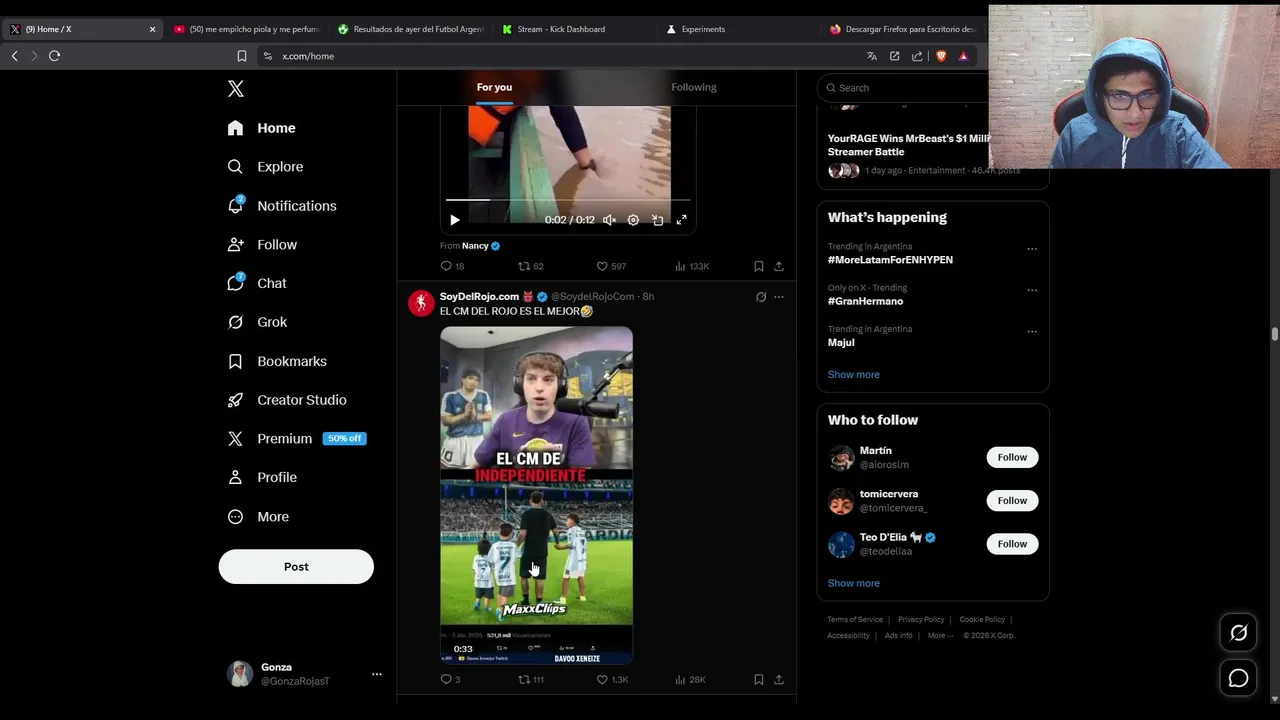Viewport: 1280px width, 720px height.
Task: Play the video from Nancy
Action: (454, 220)
